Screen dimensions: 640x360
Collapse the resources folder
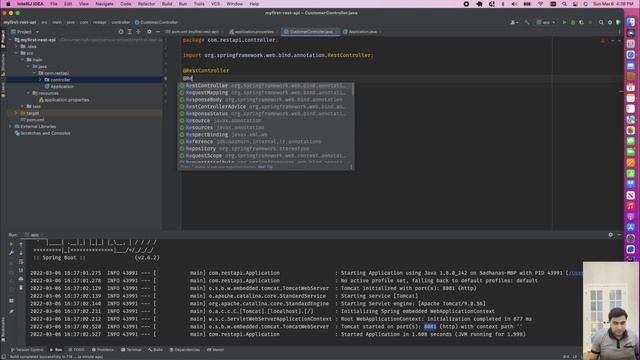29,93
